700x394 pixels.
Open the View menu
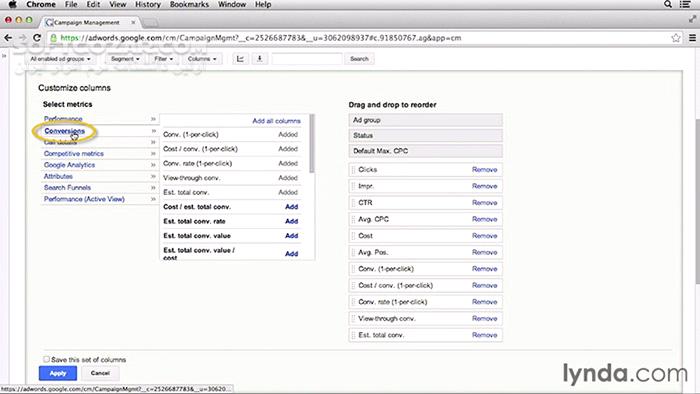[117, 4]
